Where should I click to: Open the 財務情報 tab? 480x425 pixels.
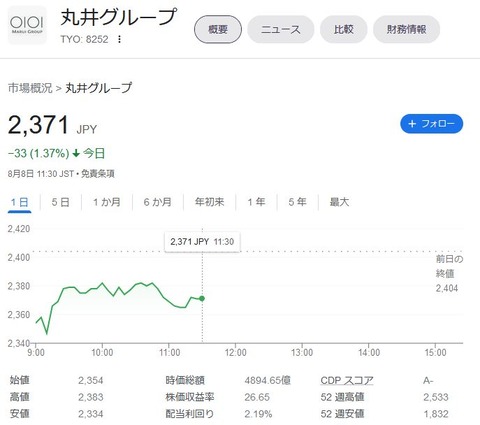[x=406, y=29]
